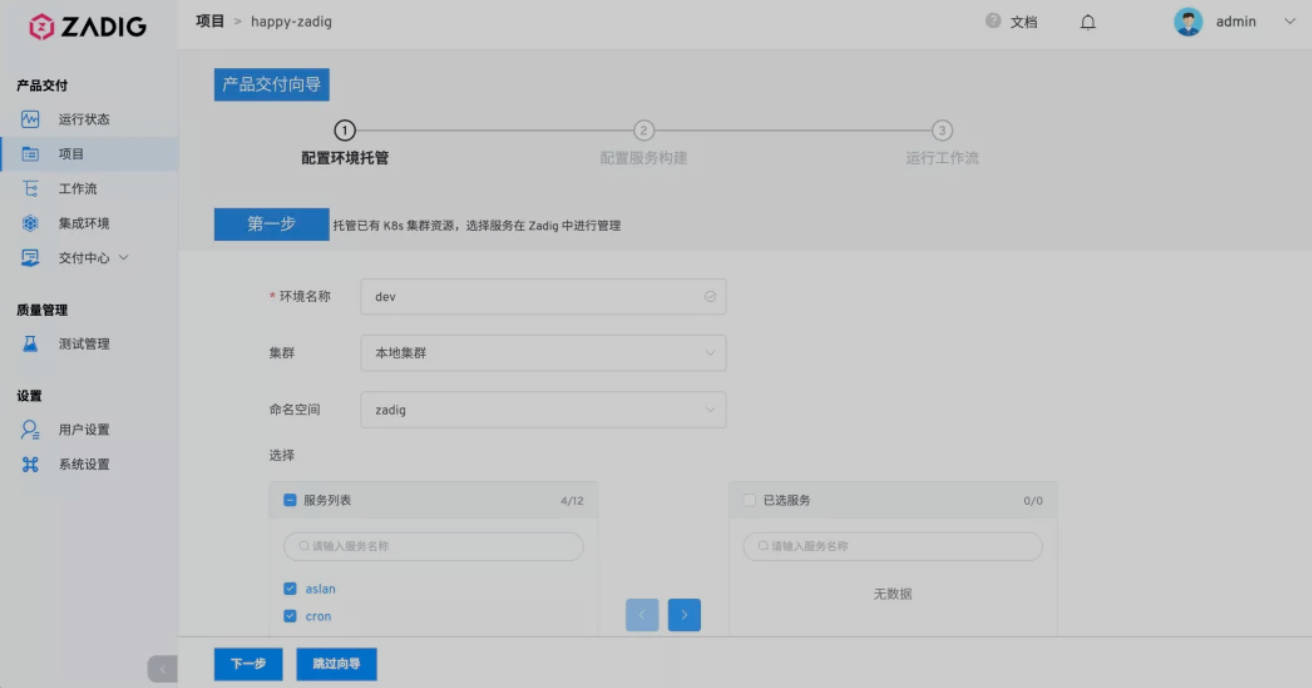Viewport: 1312px width, 688px height.
Task: Click the 环境名称 input field
Action: pos(543,296)
